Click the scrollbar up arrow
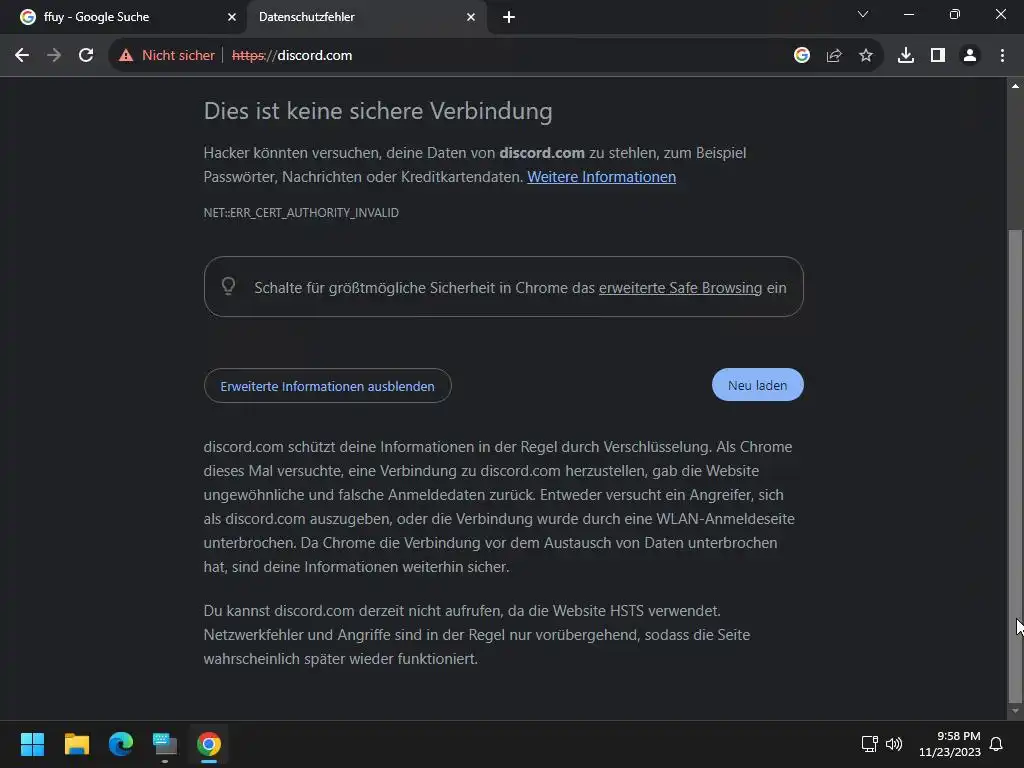 point(1015,86)
